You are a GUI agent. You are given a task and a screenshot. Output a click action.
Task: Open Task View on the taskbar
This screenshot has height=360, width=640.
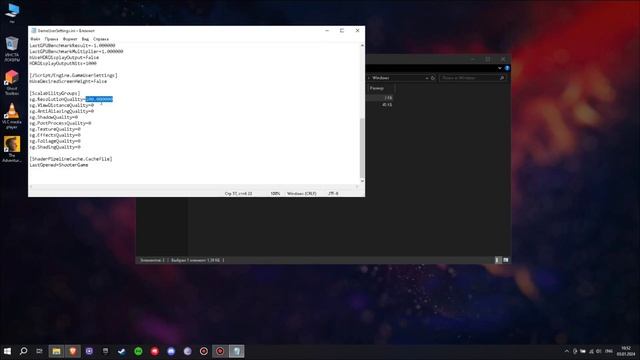pyautogui.click(x=39, y=351)
